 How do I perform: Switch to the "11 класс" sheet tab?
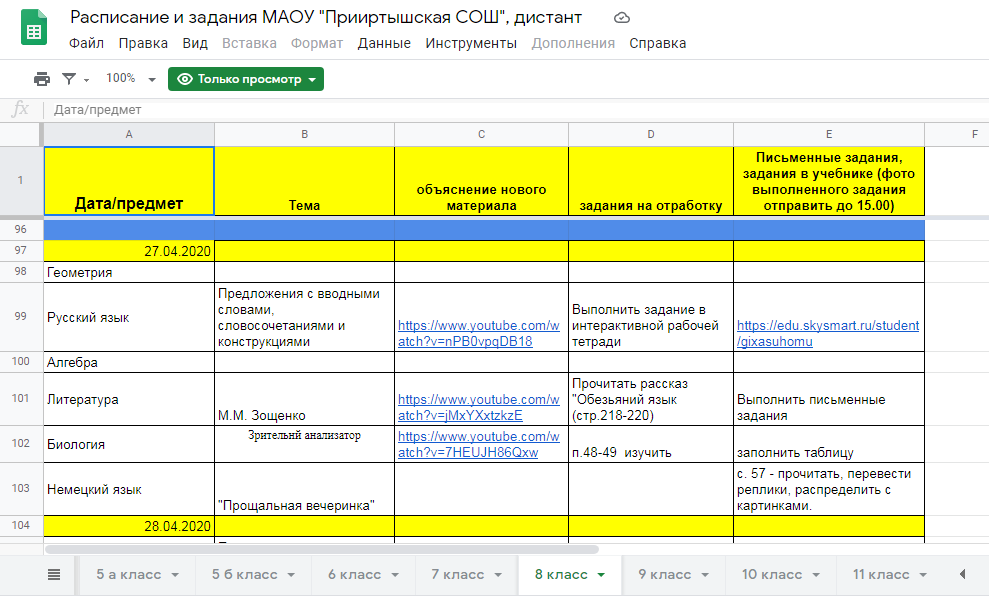click(881, 575)
